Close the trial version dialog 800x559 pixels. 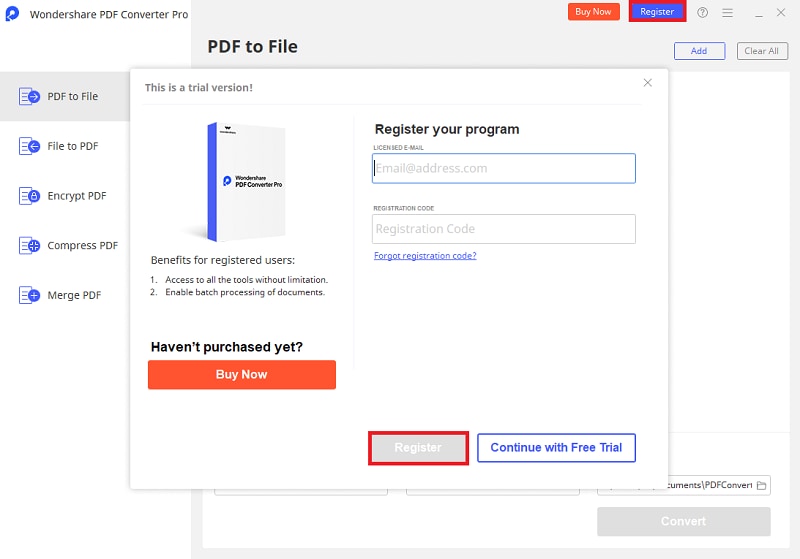tap(647, 83)
